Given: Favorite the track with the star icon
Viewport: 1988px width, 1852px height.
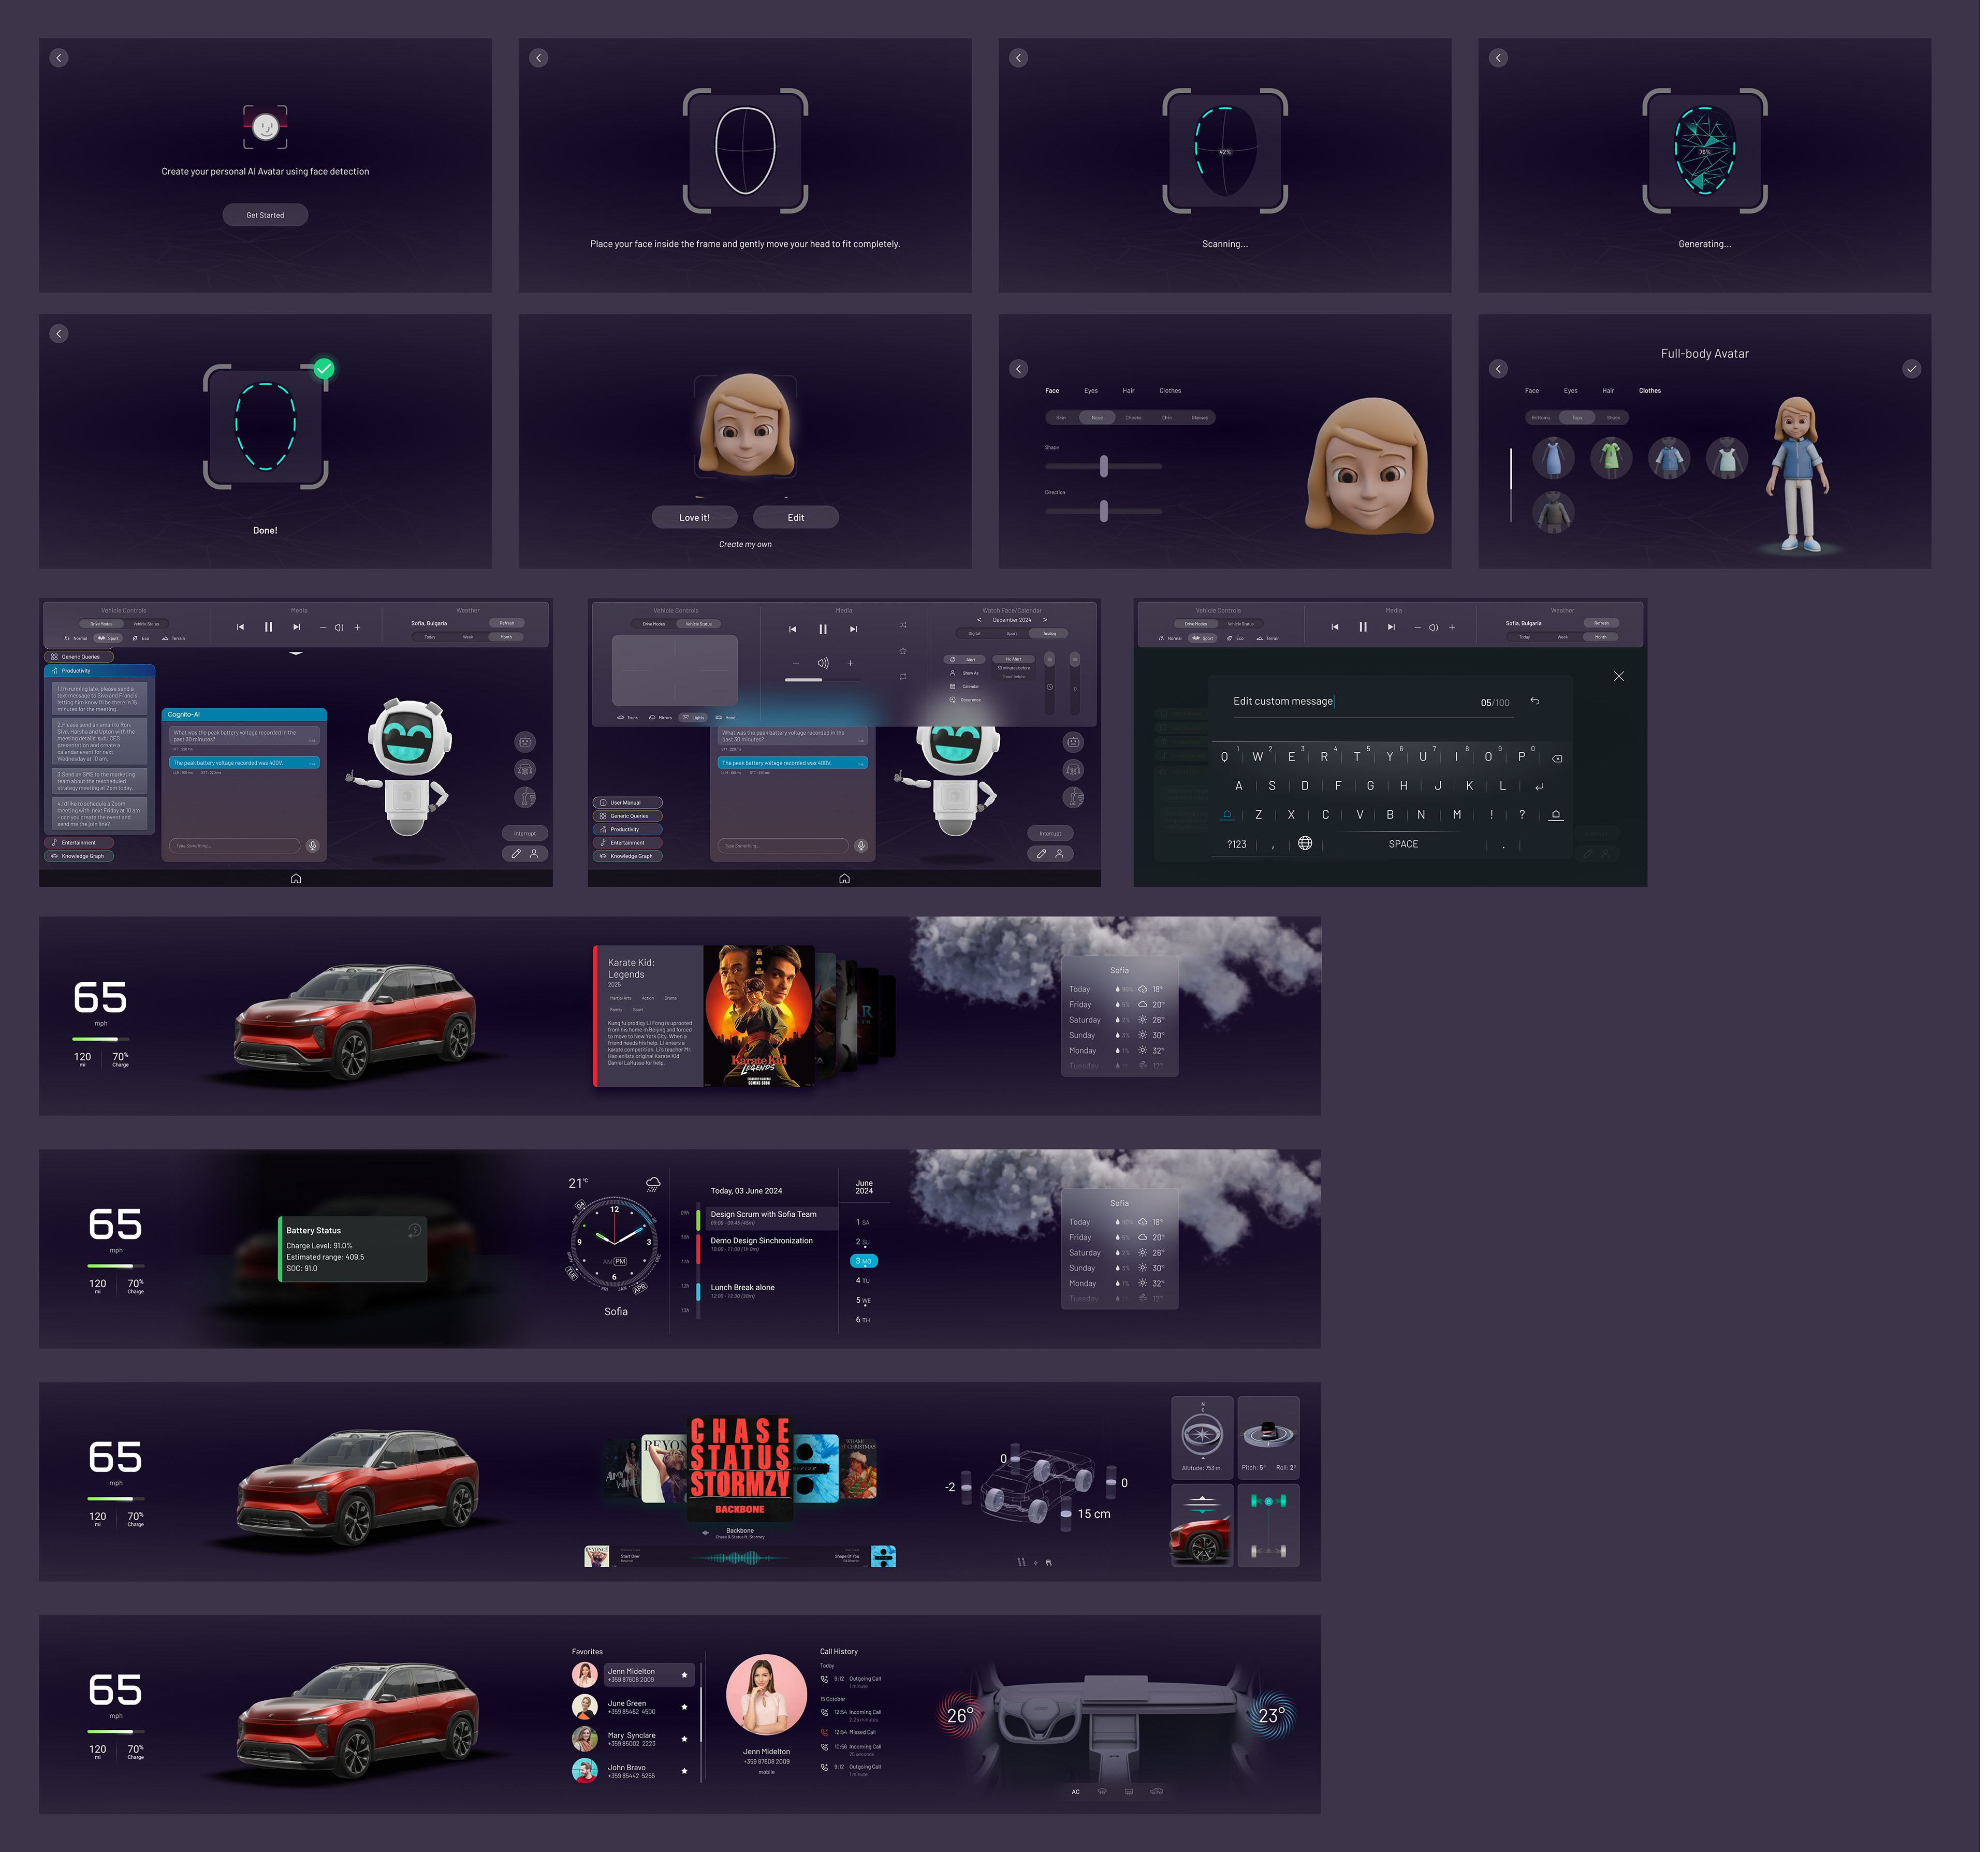Looking at the screenshot, I should pyautogui.click(x=902, y=651).
